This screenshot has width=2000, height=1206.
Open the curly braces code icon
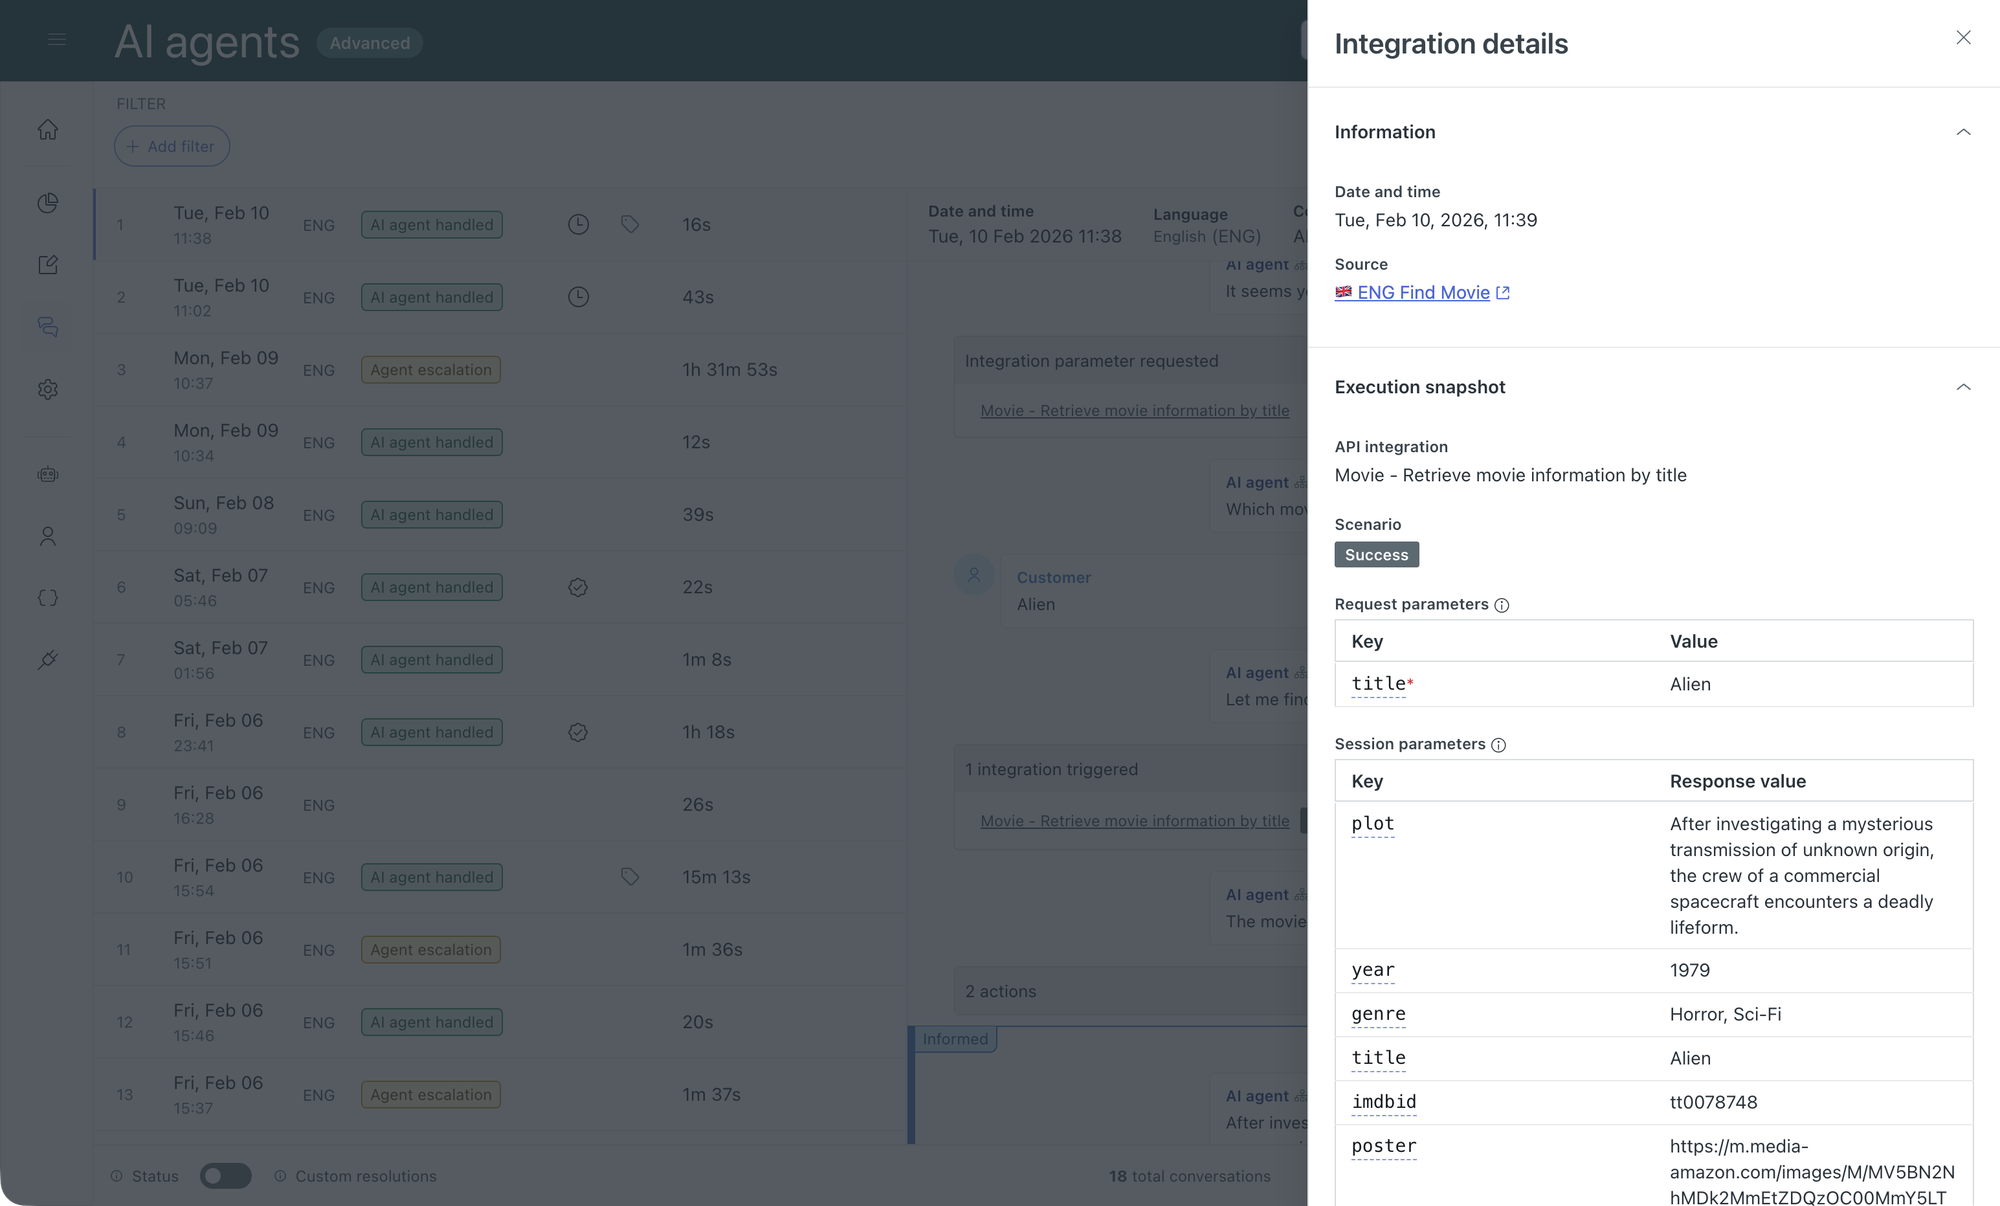pyautogui.click(x=48, y=598)
